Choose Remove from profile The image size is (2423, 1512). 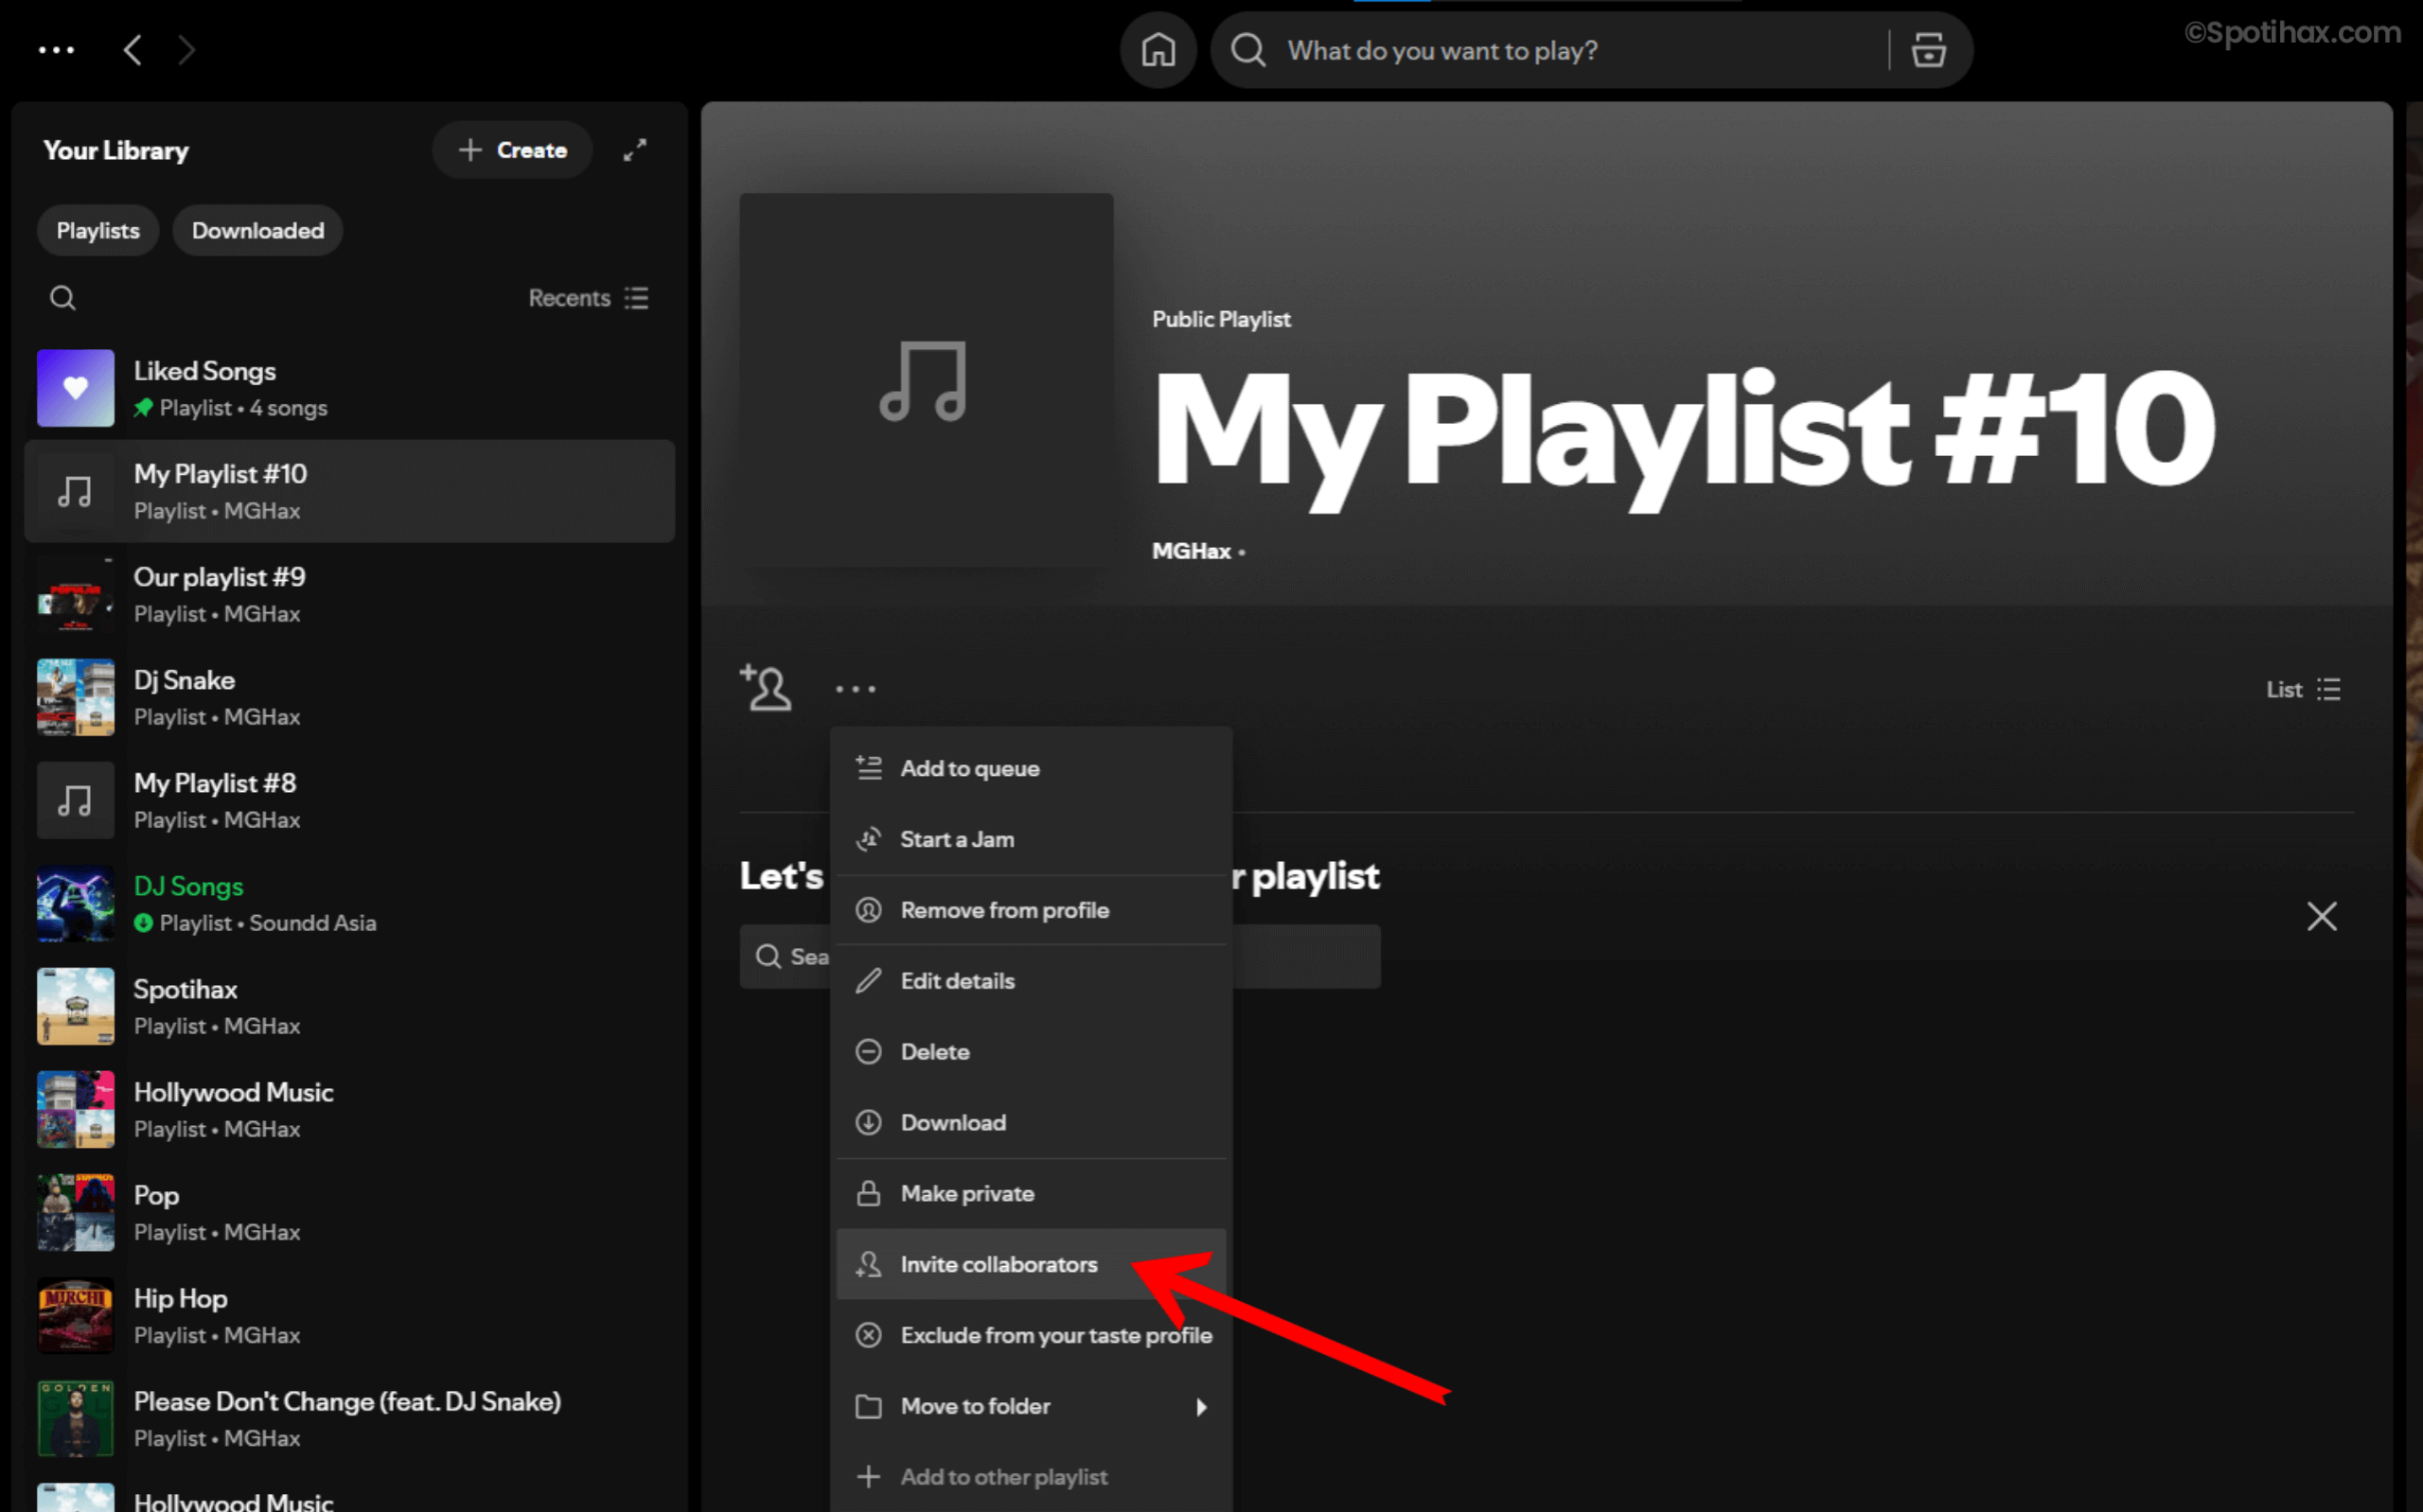pos(1031,910)
